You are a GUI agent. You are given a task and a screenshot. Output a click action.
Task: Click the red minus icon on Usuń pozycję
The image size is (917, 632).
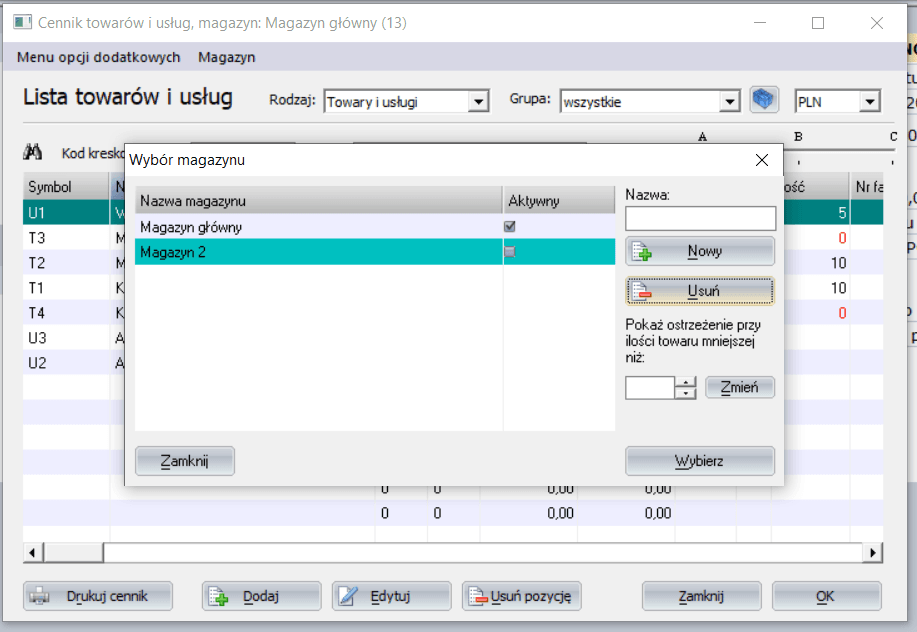pos(478,597)
